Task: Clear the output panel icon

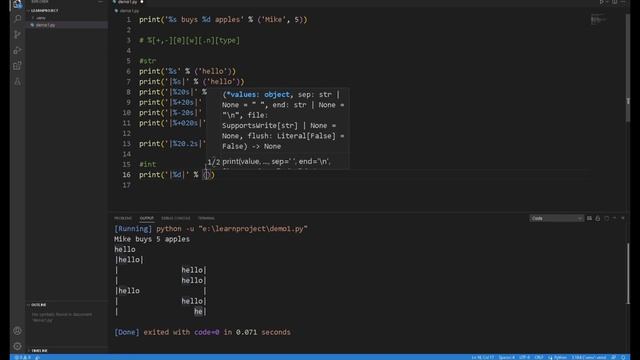Action: pos(589,218)
